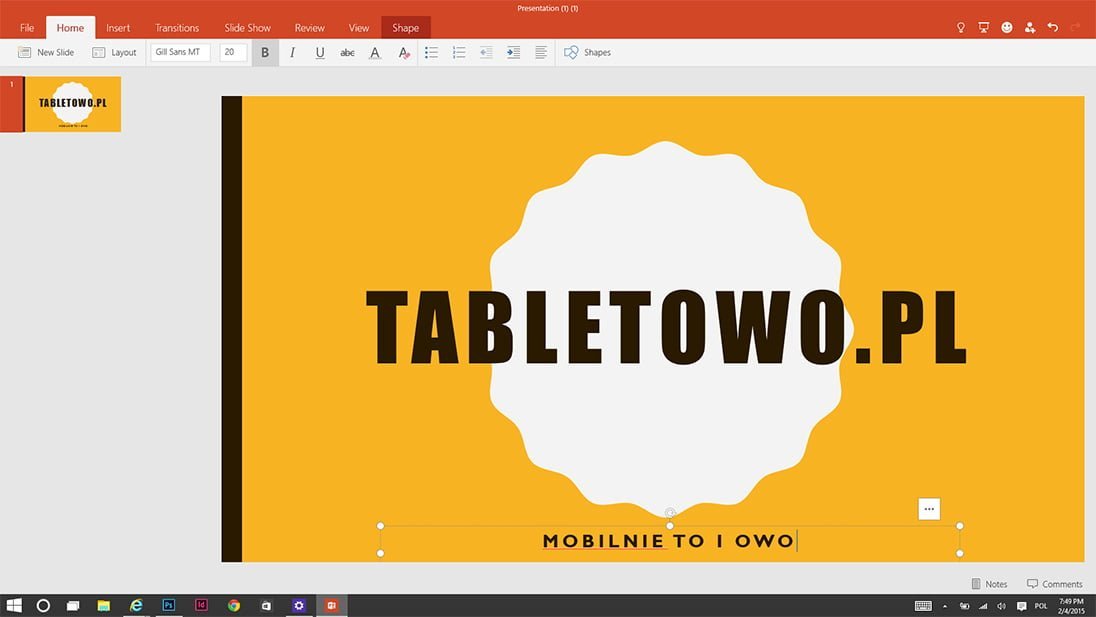
Task: Toggle underline formatting
Action: coord(319,52)
